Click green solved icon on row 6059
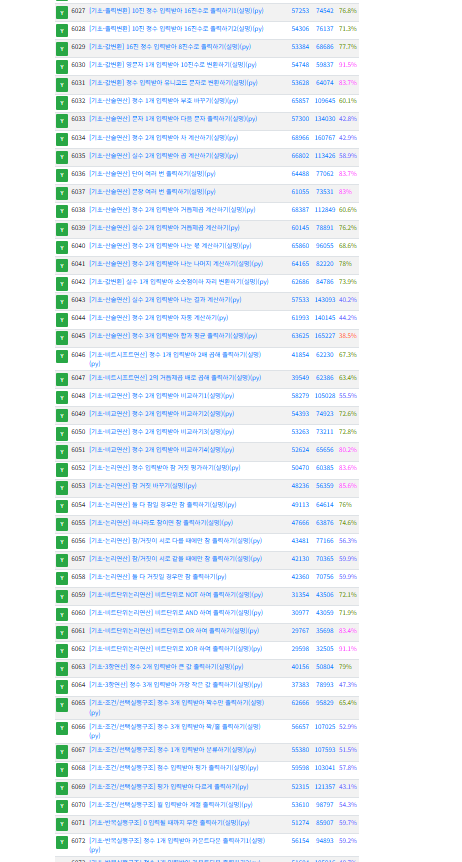The image size is (462, 862). (x=62, y=596)
